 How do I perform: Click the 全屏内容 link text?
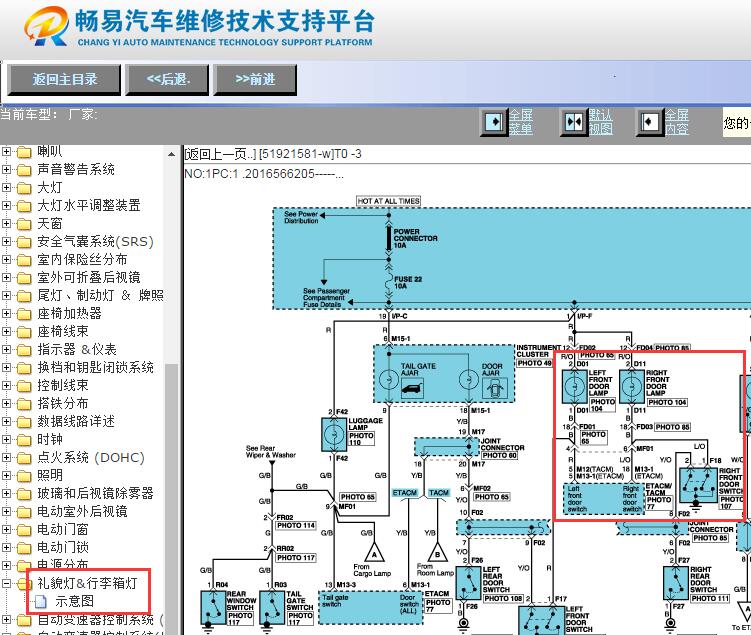tap(676, 122)
